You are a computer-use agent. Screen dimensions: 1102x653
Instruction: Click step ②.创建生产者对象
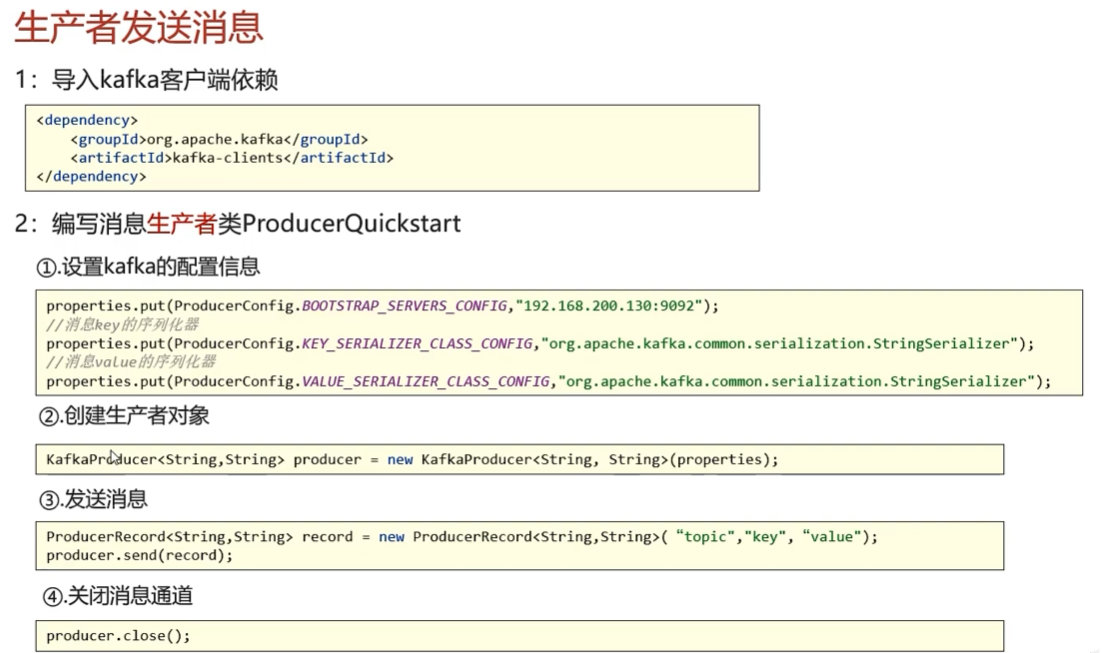(124, 416)
